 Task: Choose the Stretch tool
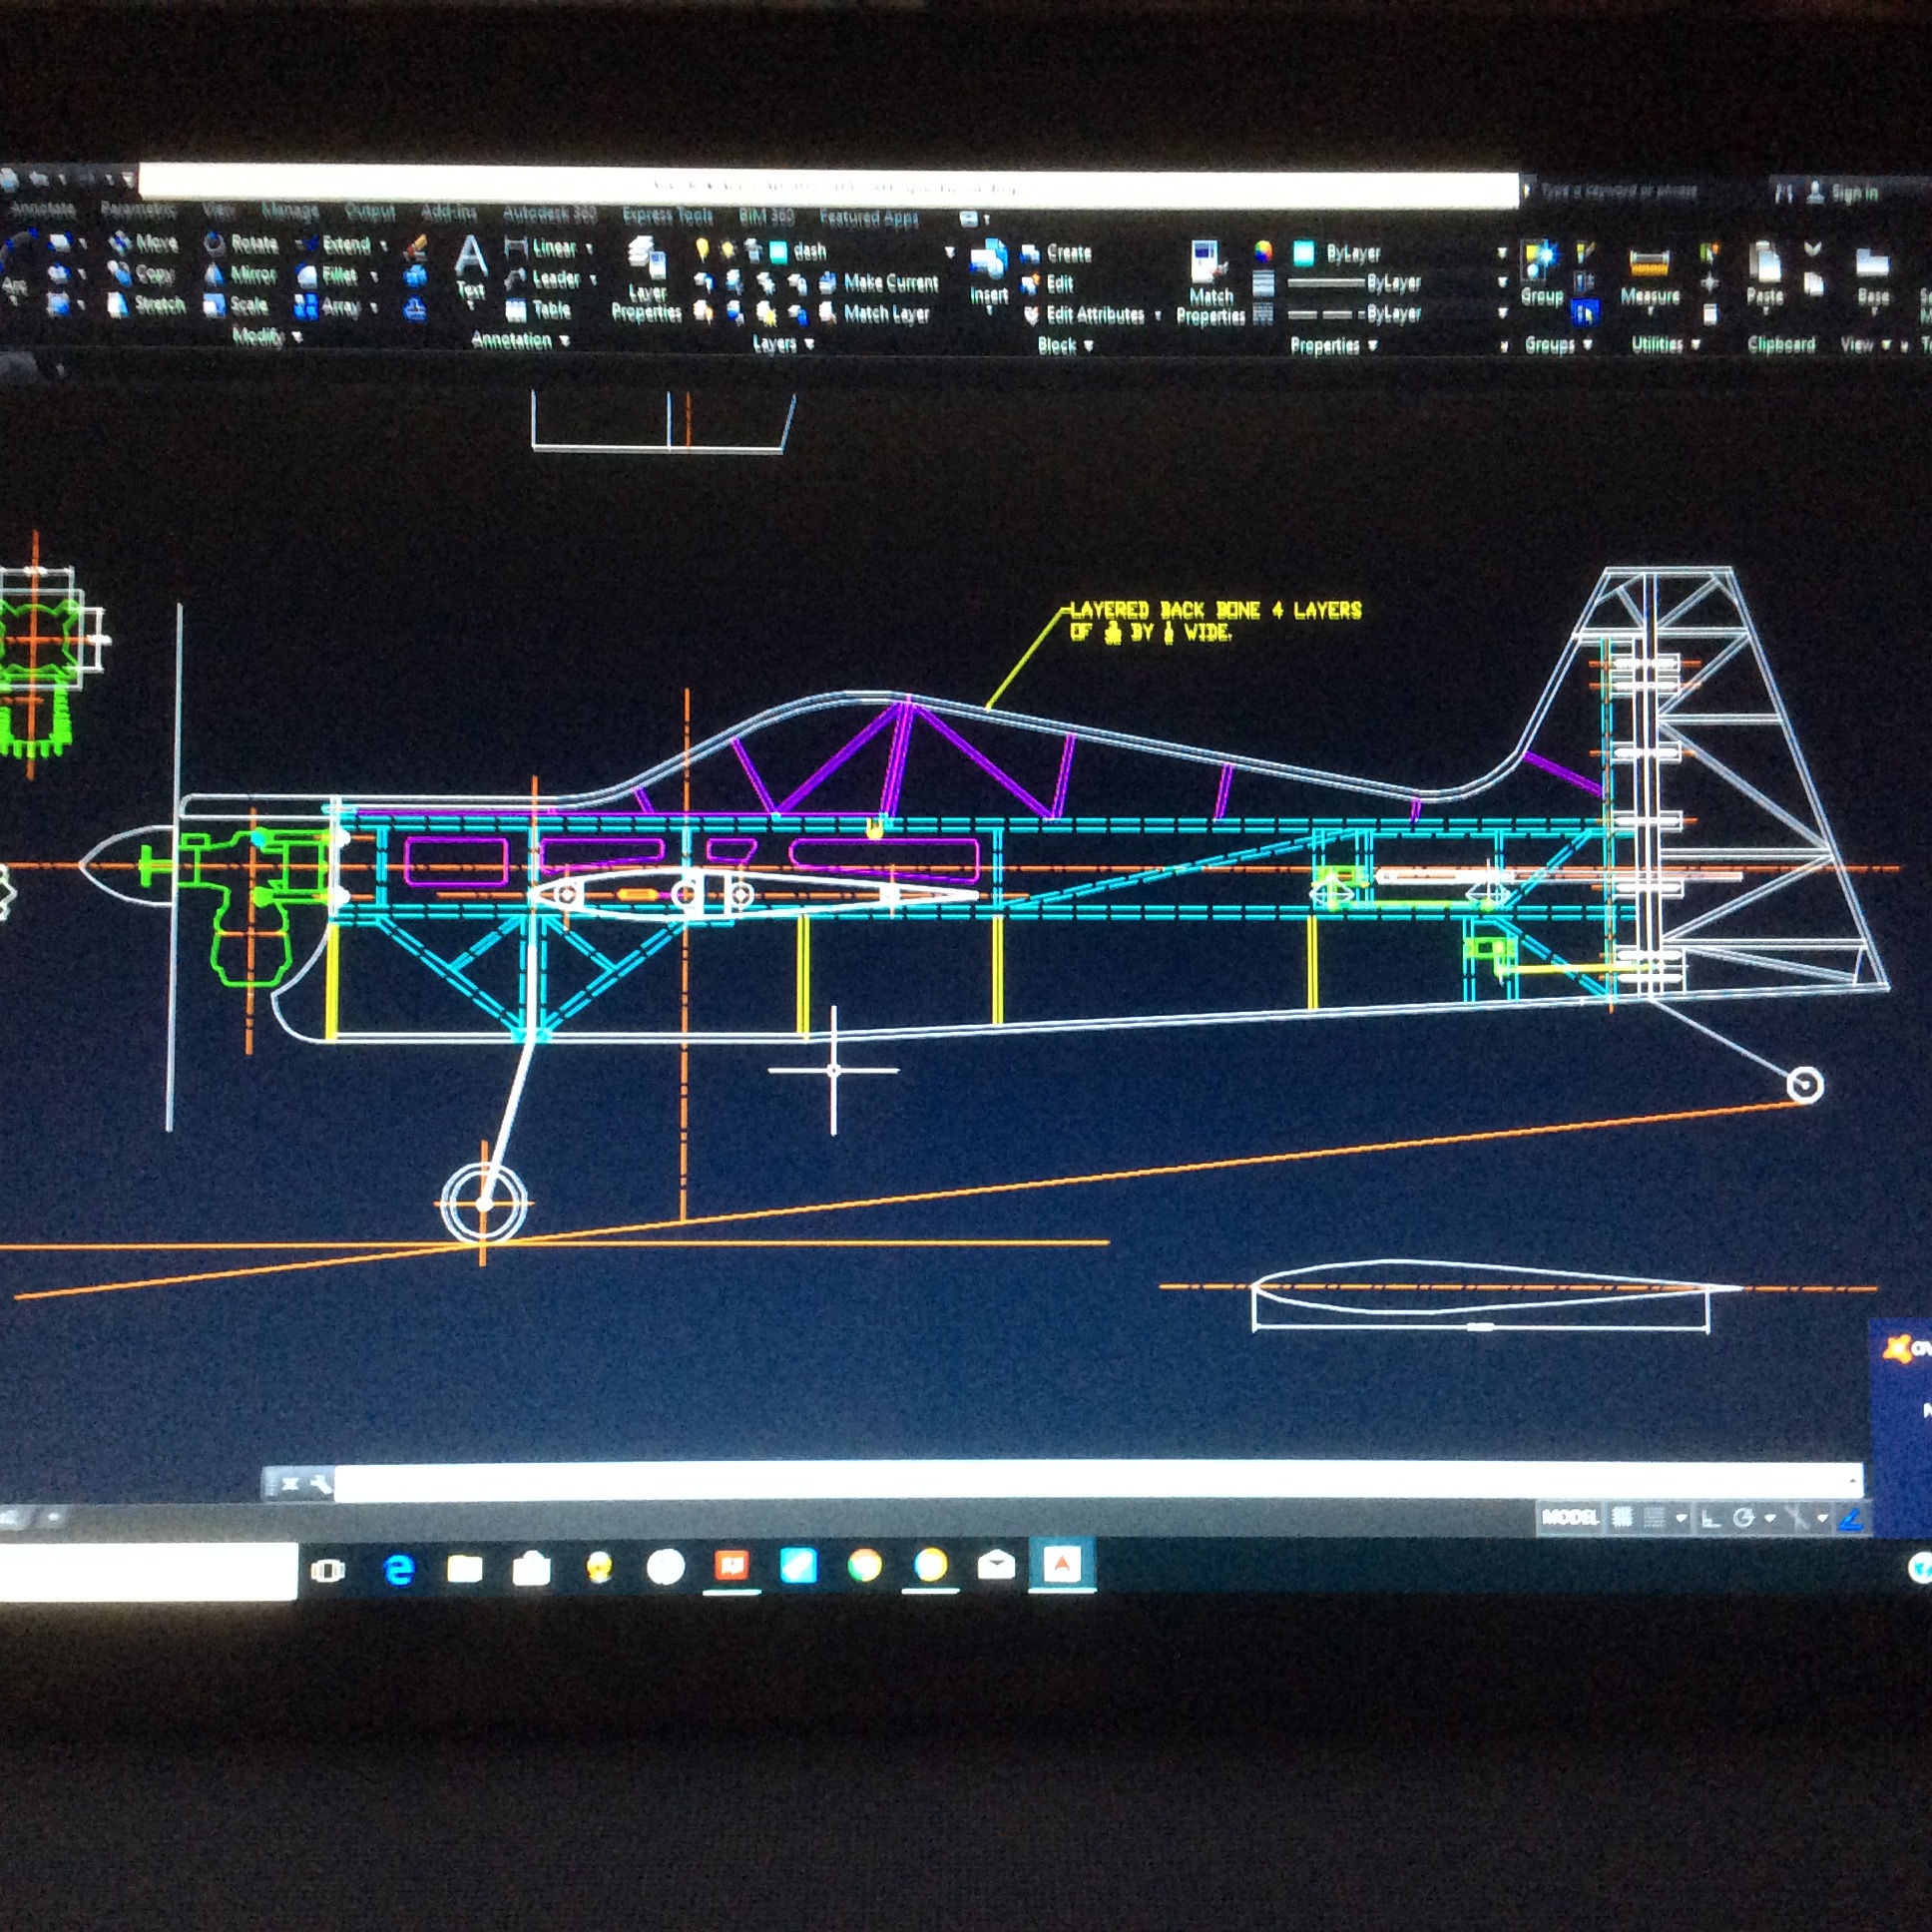click(148, 305)
